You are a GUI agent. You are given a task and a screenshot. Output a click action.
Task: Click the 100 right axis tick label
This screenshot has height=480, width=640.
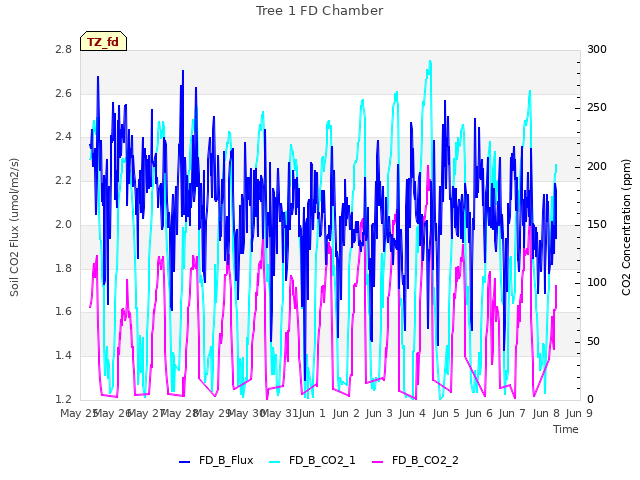pos(597,282)
